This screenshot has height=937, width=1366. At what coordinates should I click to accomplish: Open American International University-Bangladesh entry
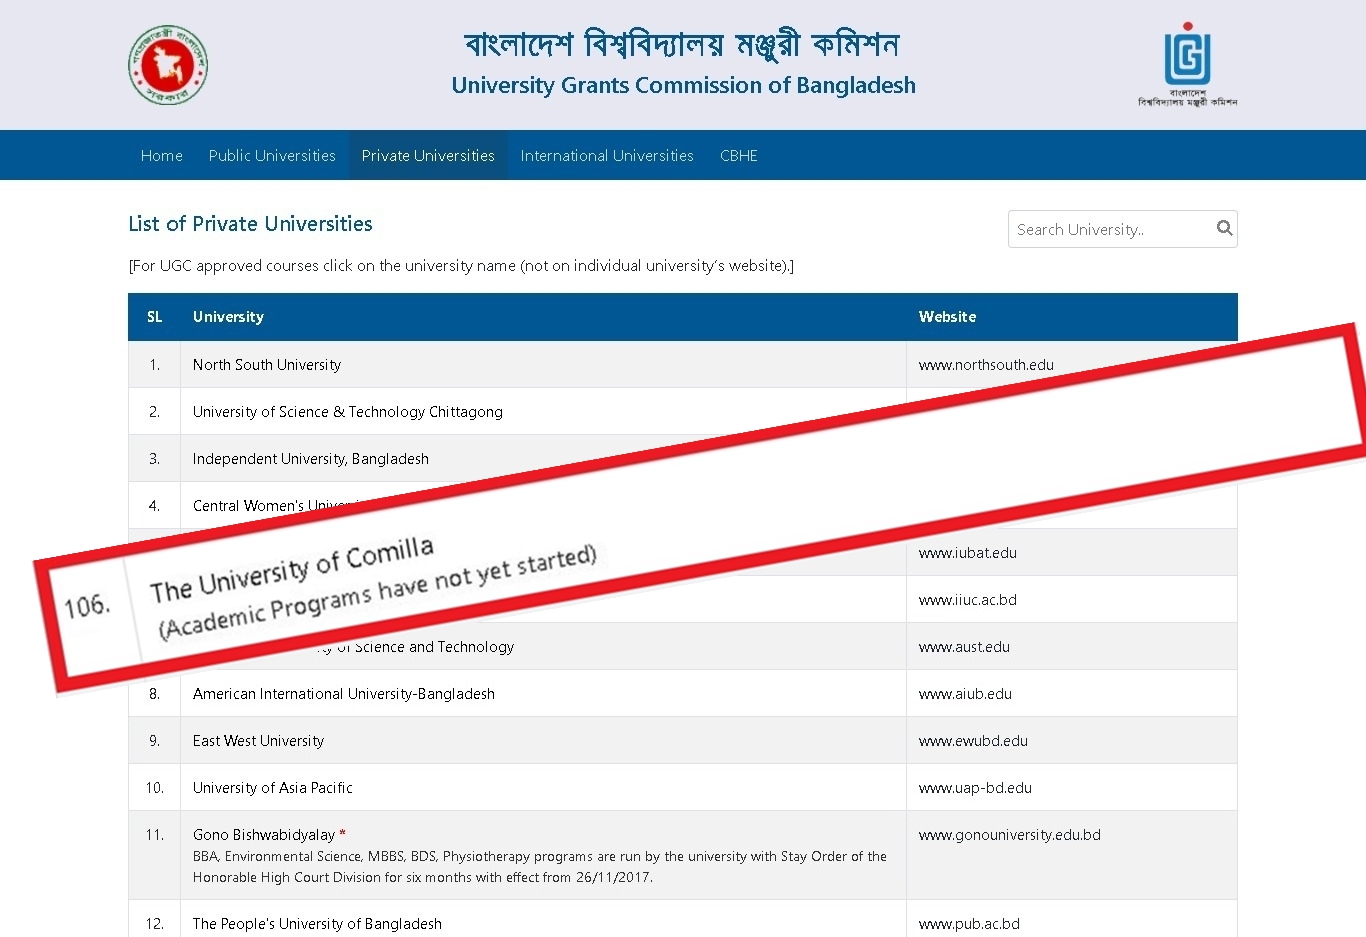(344, 694)
